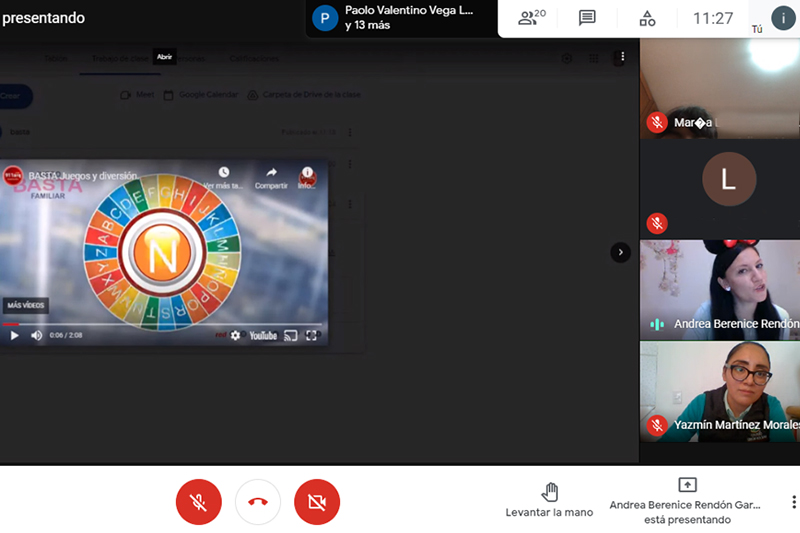Open YouTube video settings gear

click(x=235, y=335)
